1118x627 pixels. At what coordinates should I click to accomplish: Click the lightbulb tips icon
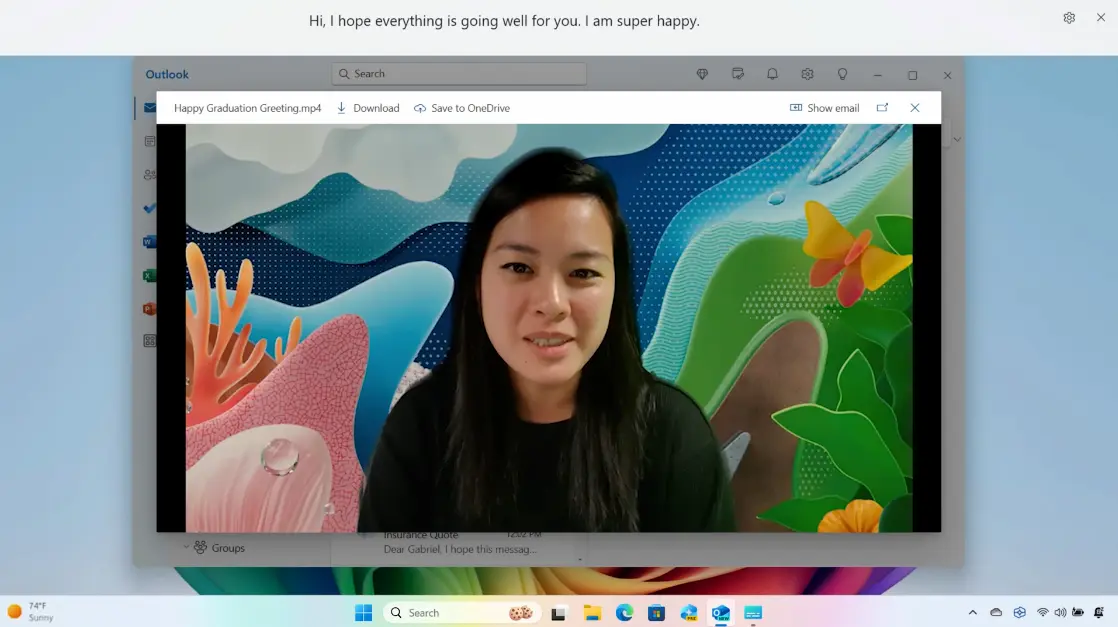[842, 74]
